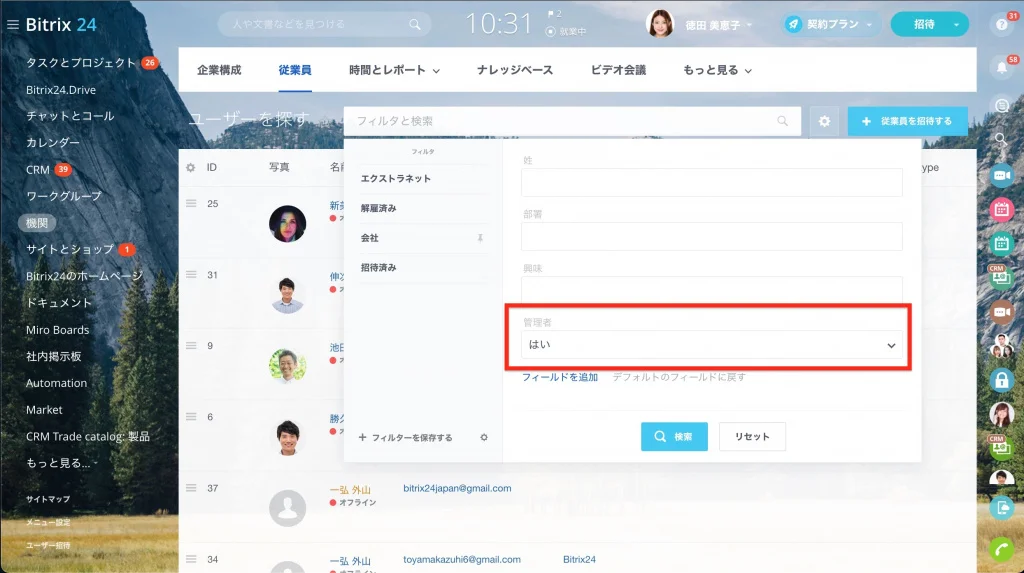
Task: Select エクストラネット filter preset
Action: pos(396,178)
